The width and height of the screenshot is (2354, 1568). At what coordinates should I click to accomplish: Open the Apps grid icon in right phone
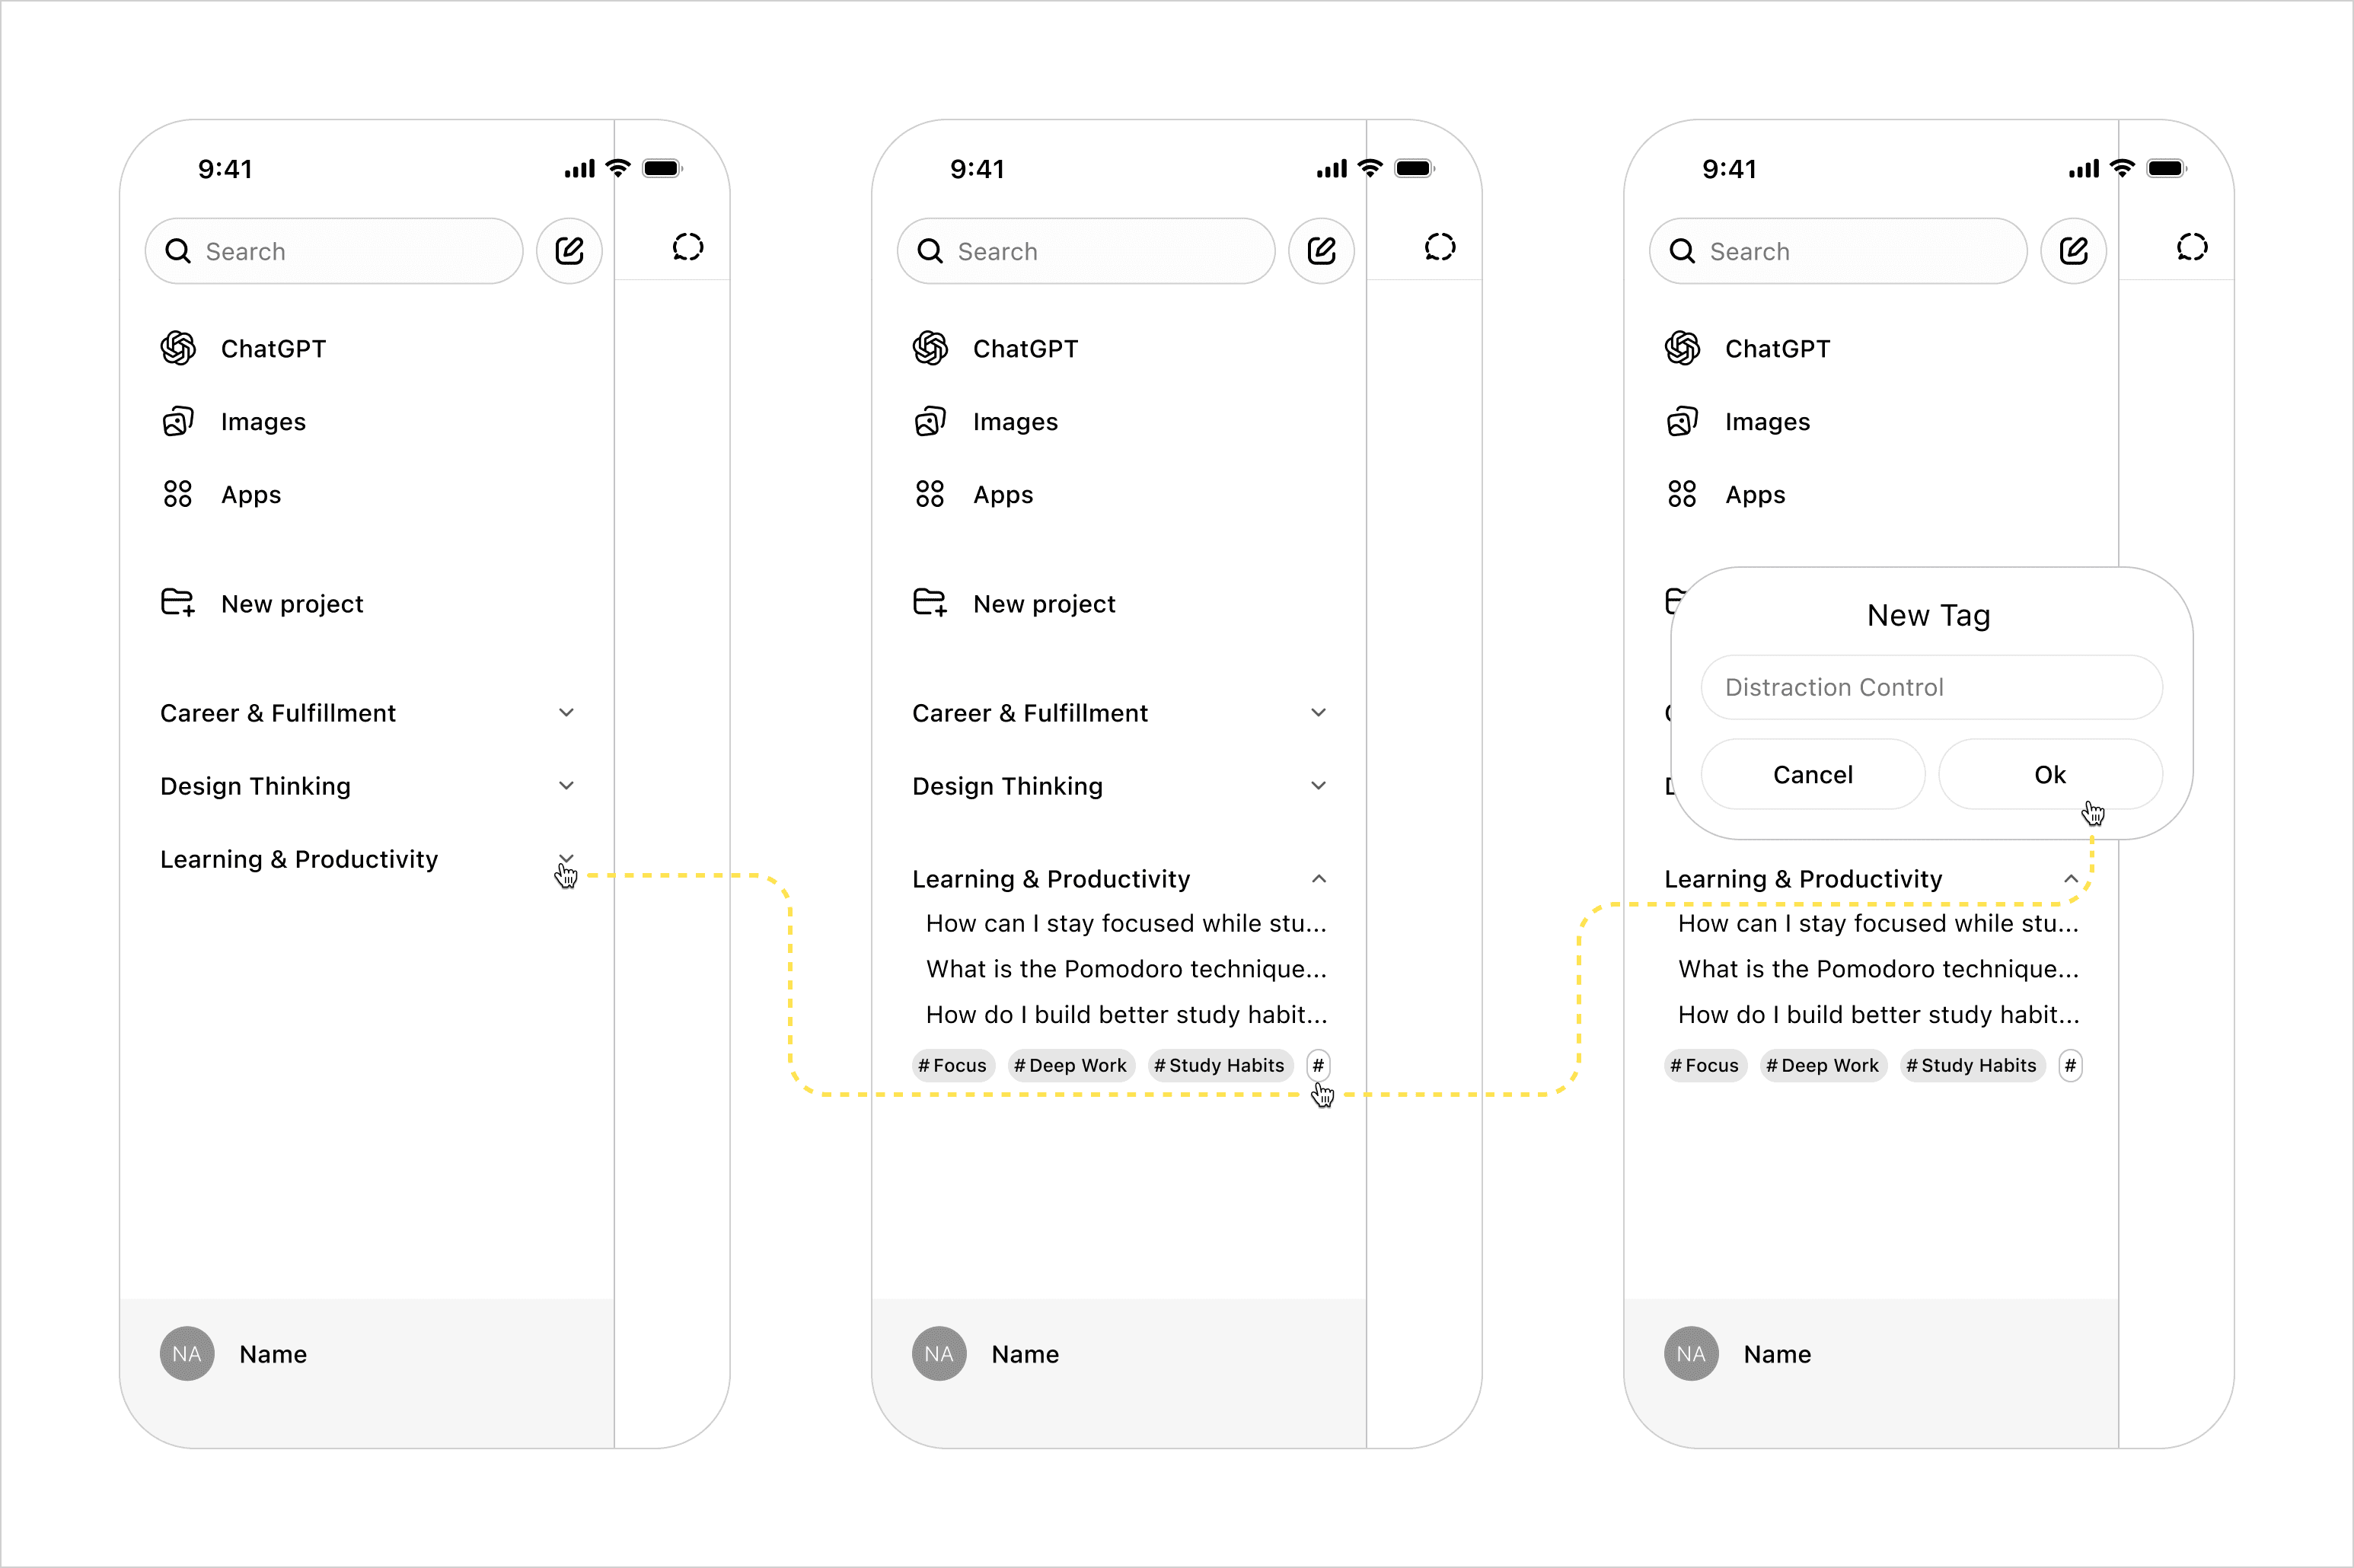[1681, 494]
